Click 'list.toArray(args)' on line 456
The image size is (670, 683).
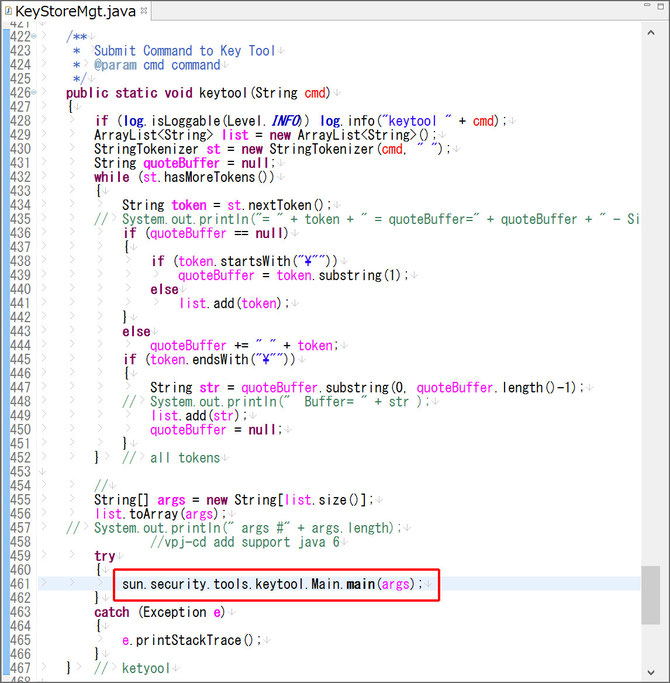click(x=156, y=514)
